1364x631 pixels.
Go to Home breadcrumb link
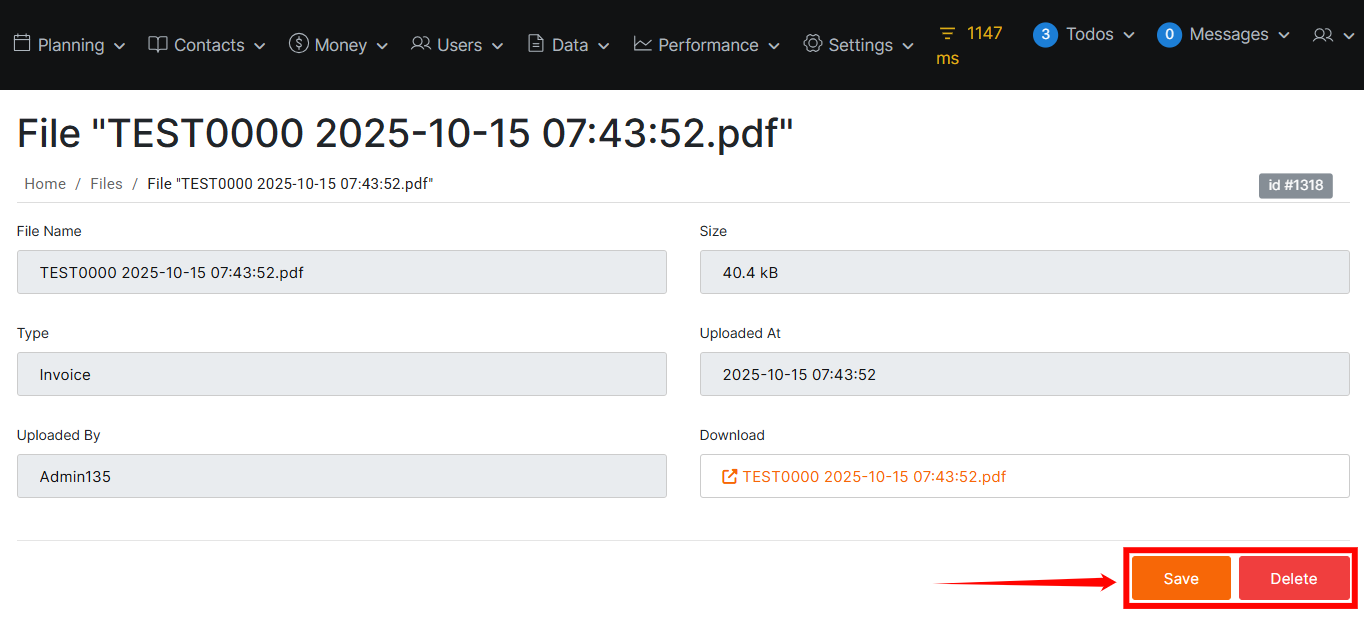tap(45, 184)
